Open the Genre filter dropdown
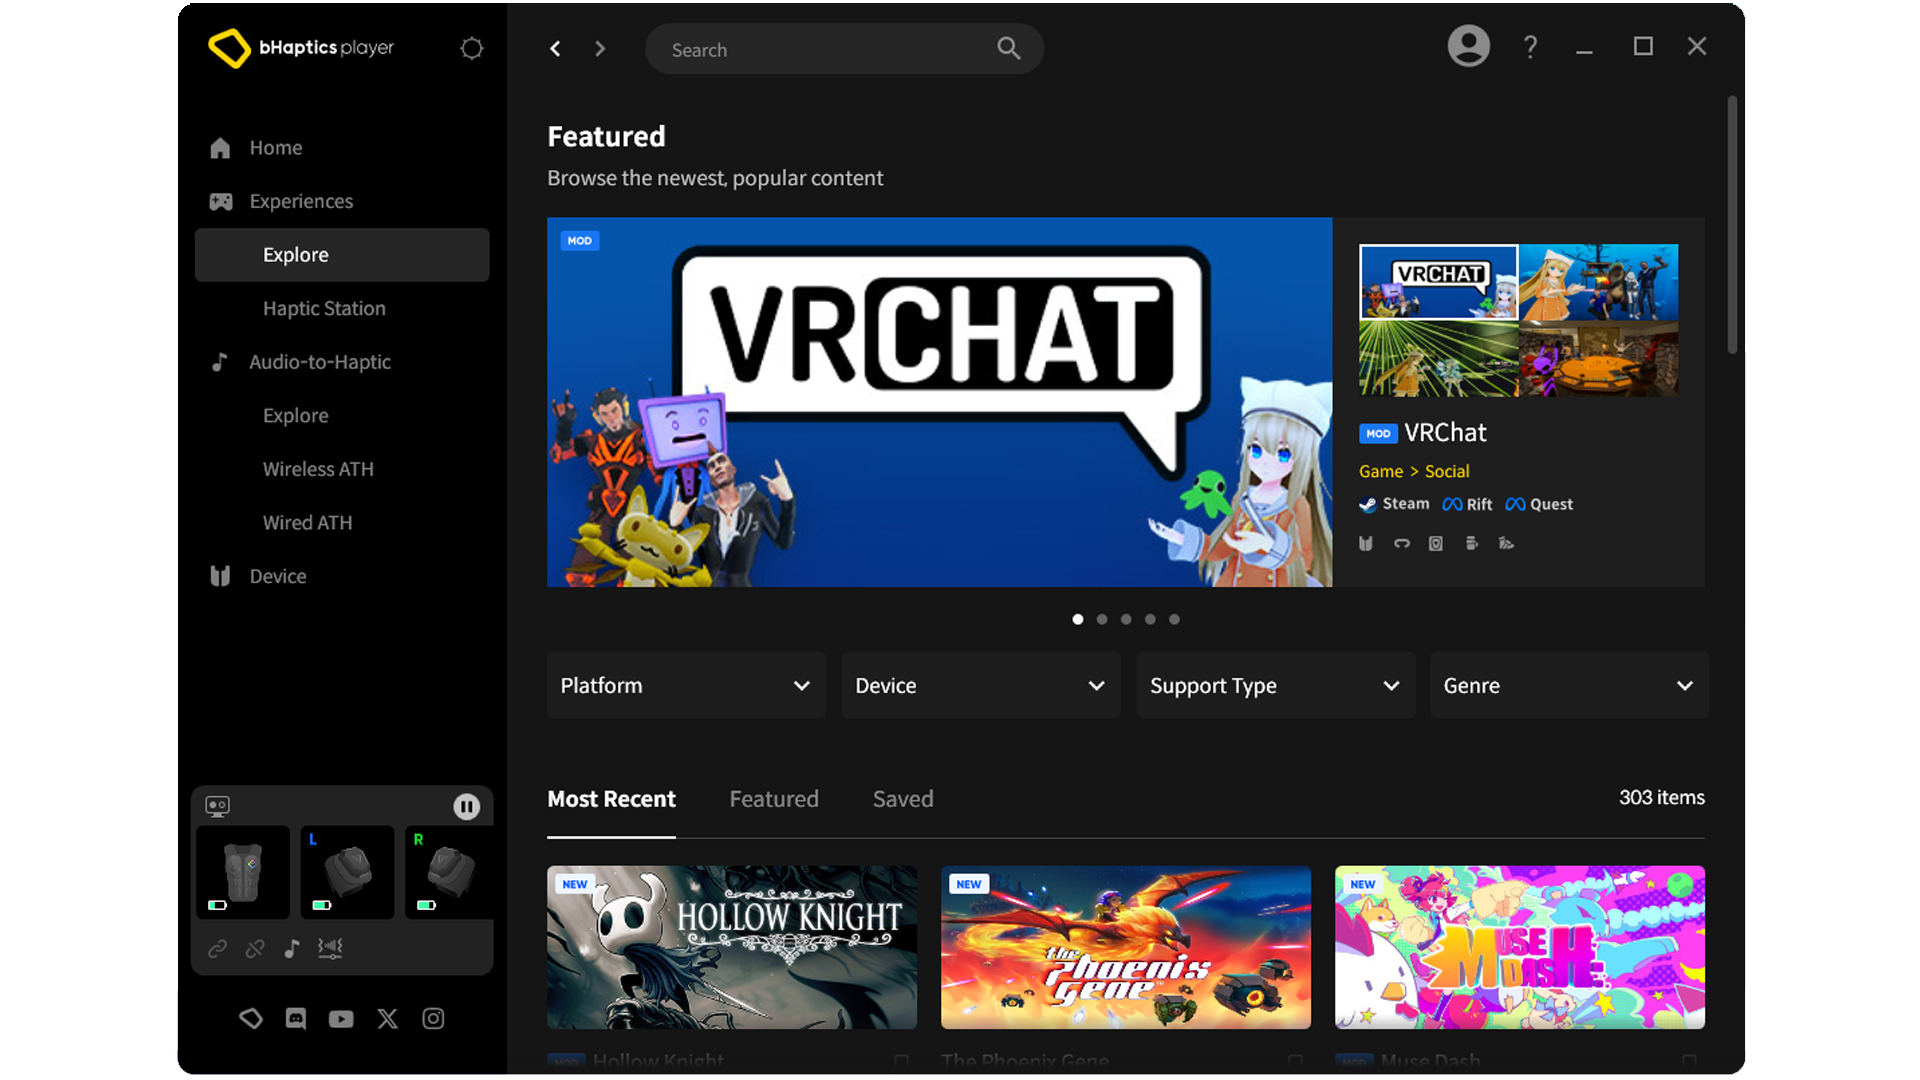 pos(1568,685)
